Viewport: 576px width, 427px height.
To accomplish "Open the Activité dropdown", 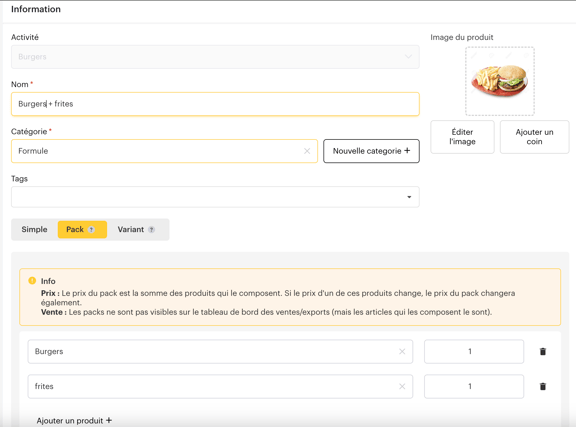I will [x=215, y=57].
